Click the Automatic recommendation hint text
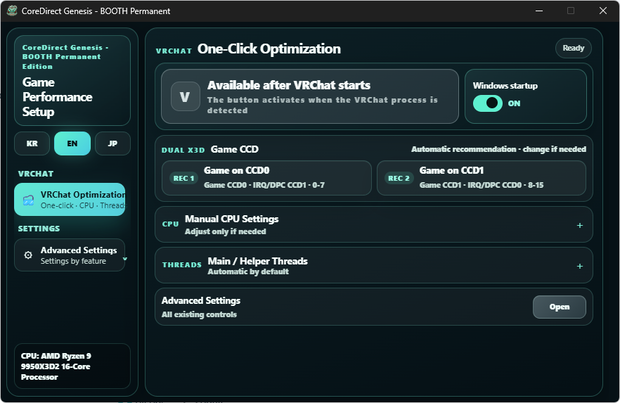Viewport: 620px width, 403px height. (x=499, y=149)
